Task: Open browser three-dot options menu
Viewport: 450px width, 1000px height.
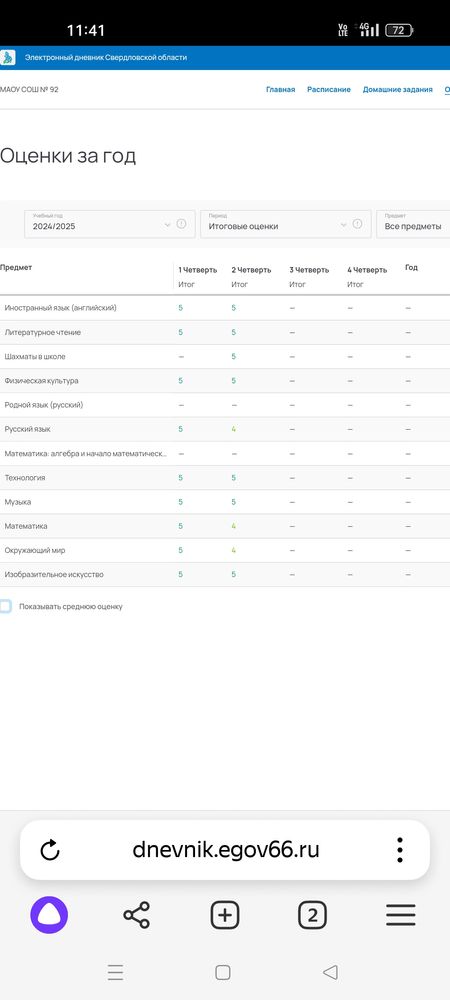Action: (400, 850)
